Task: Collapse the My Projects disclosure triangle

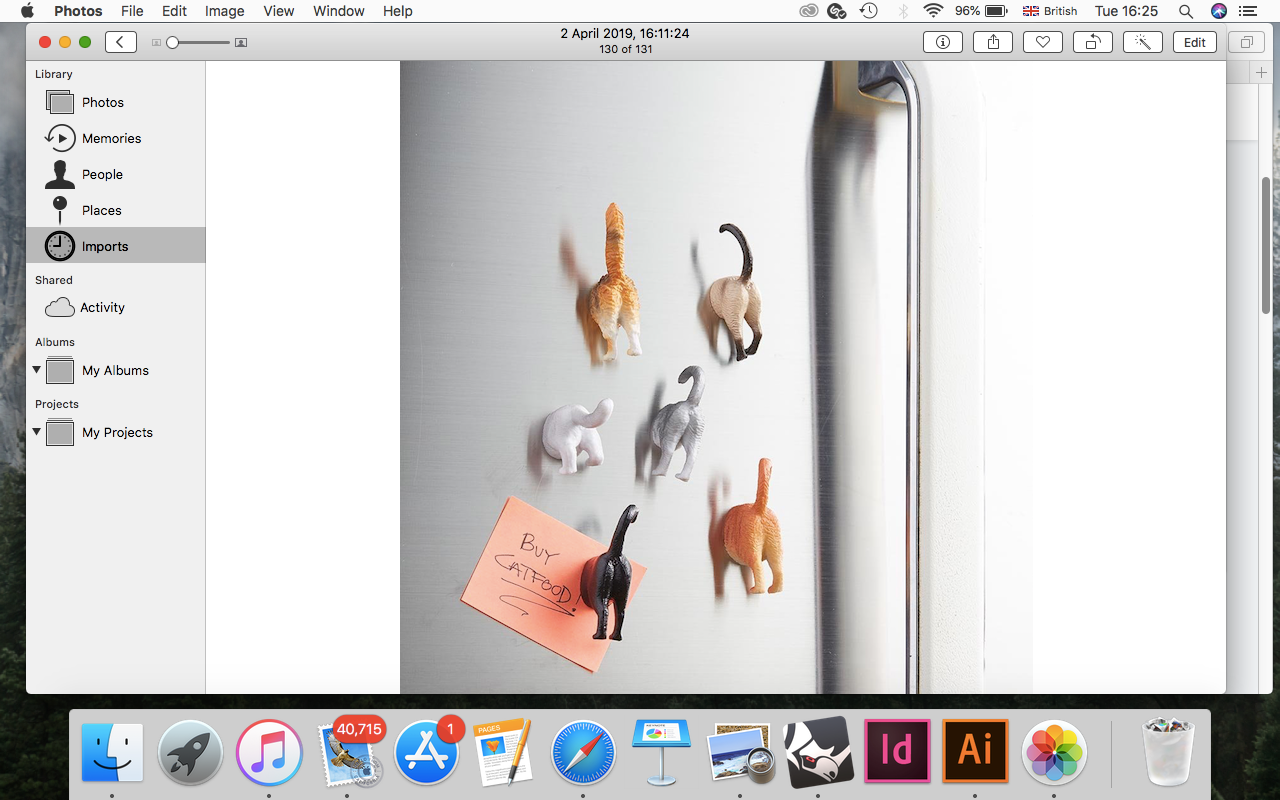Action: [37, 432]
